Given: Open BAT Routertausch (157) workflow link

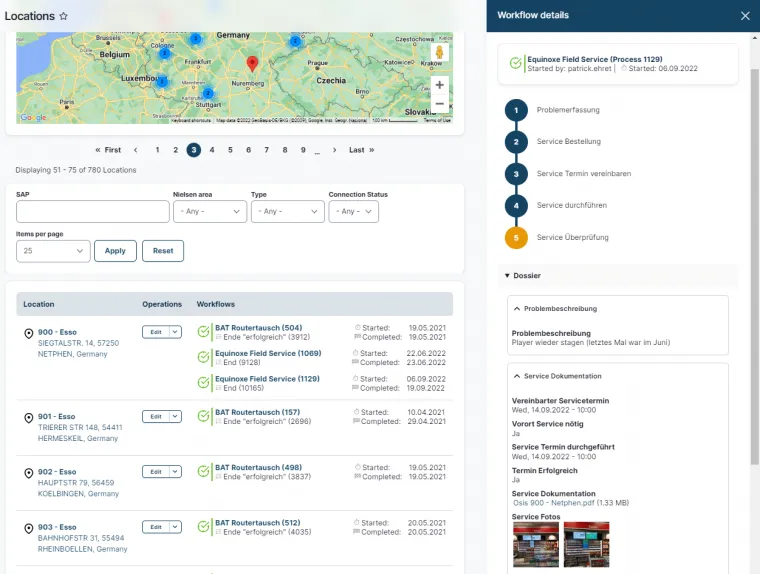Looking at the screenshot, I should [257, 413].
